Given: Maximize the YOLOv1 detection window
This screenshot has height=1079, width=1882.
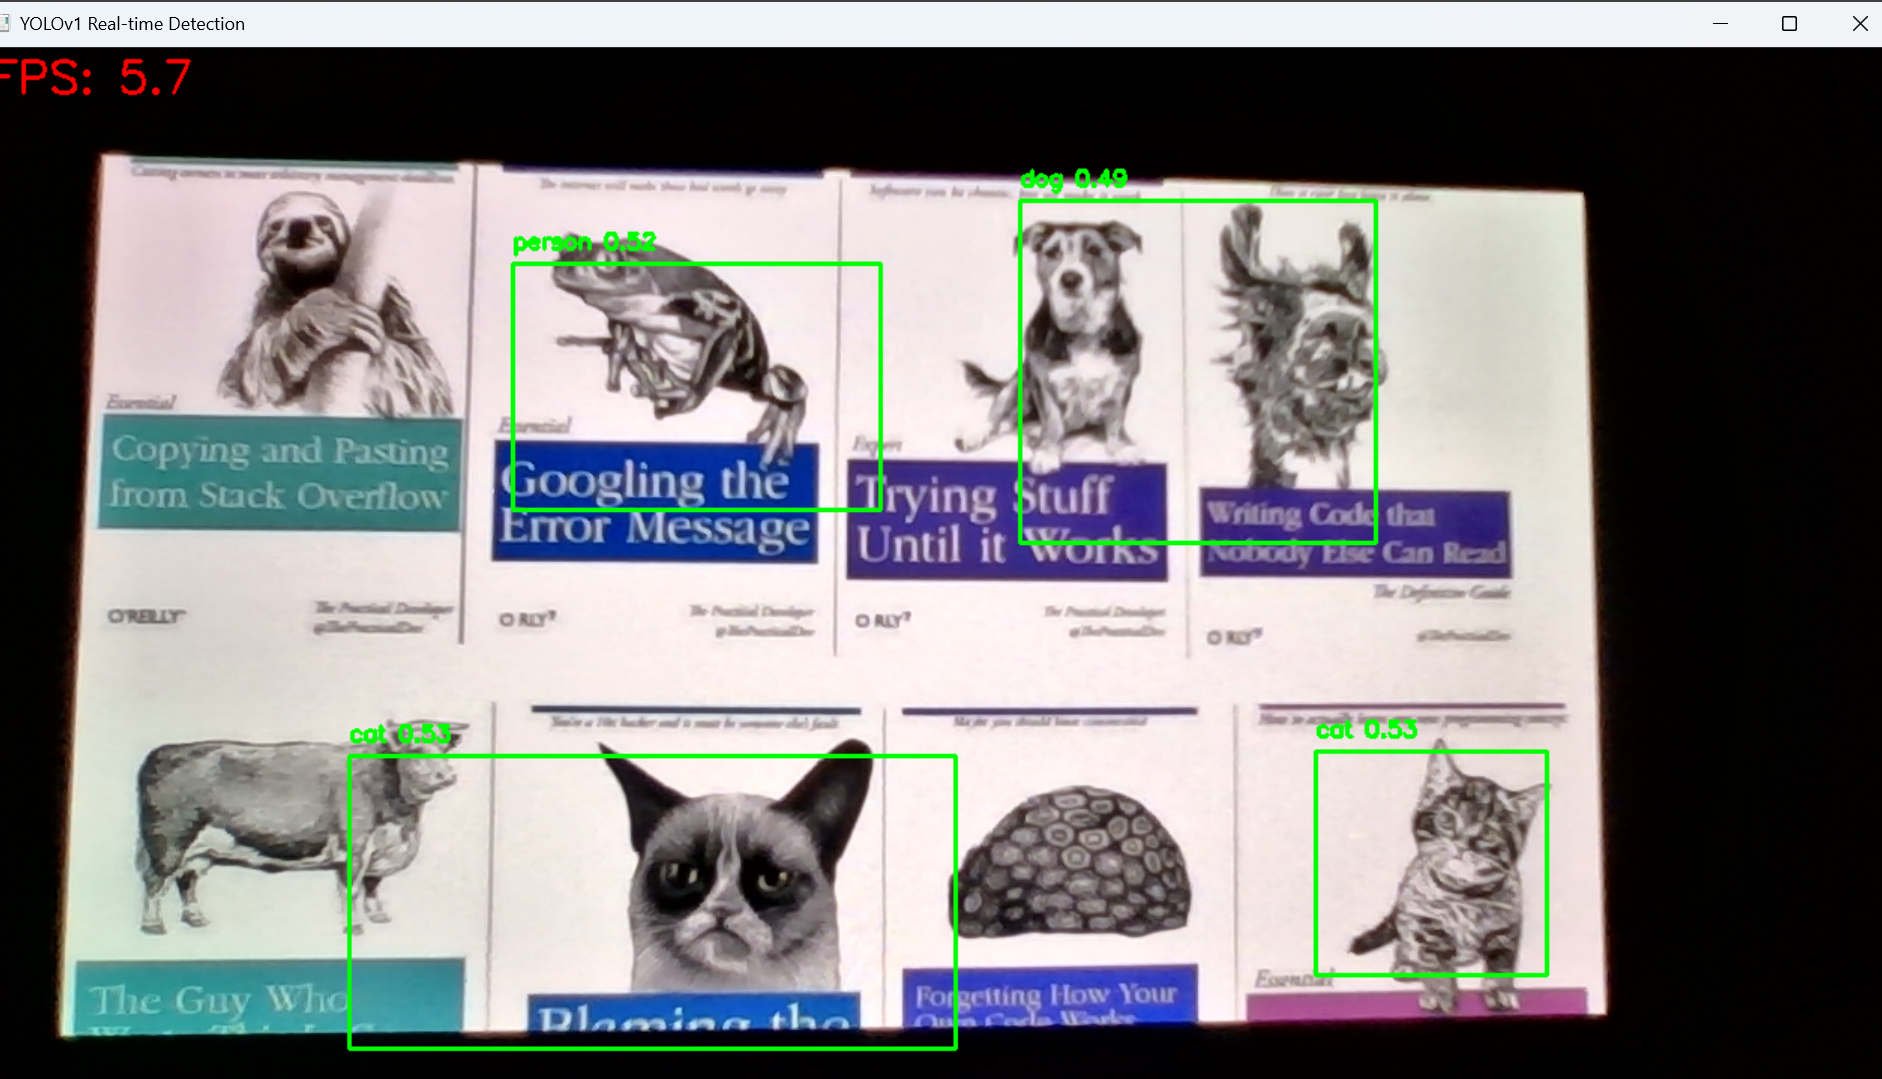Looking at the screenshot, I should 1789,23.
